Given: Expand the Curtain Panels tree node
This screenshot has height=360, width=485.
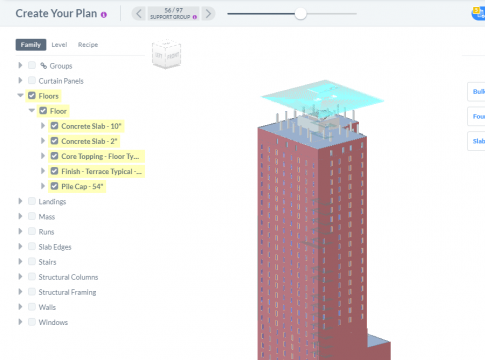Looking at the screenshot, I should (x=20, y=80).
